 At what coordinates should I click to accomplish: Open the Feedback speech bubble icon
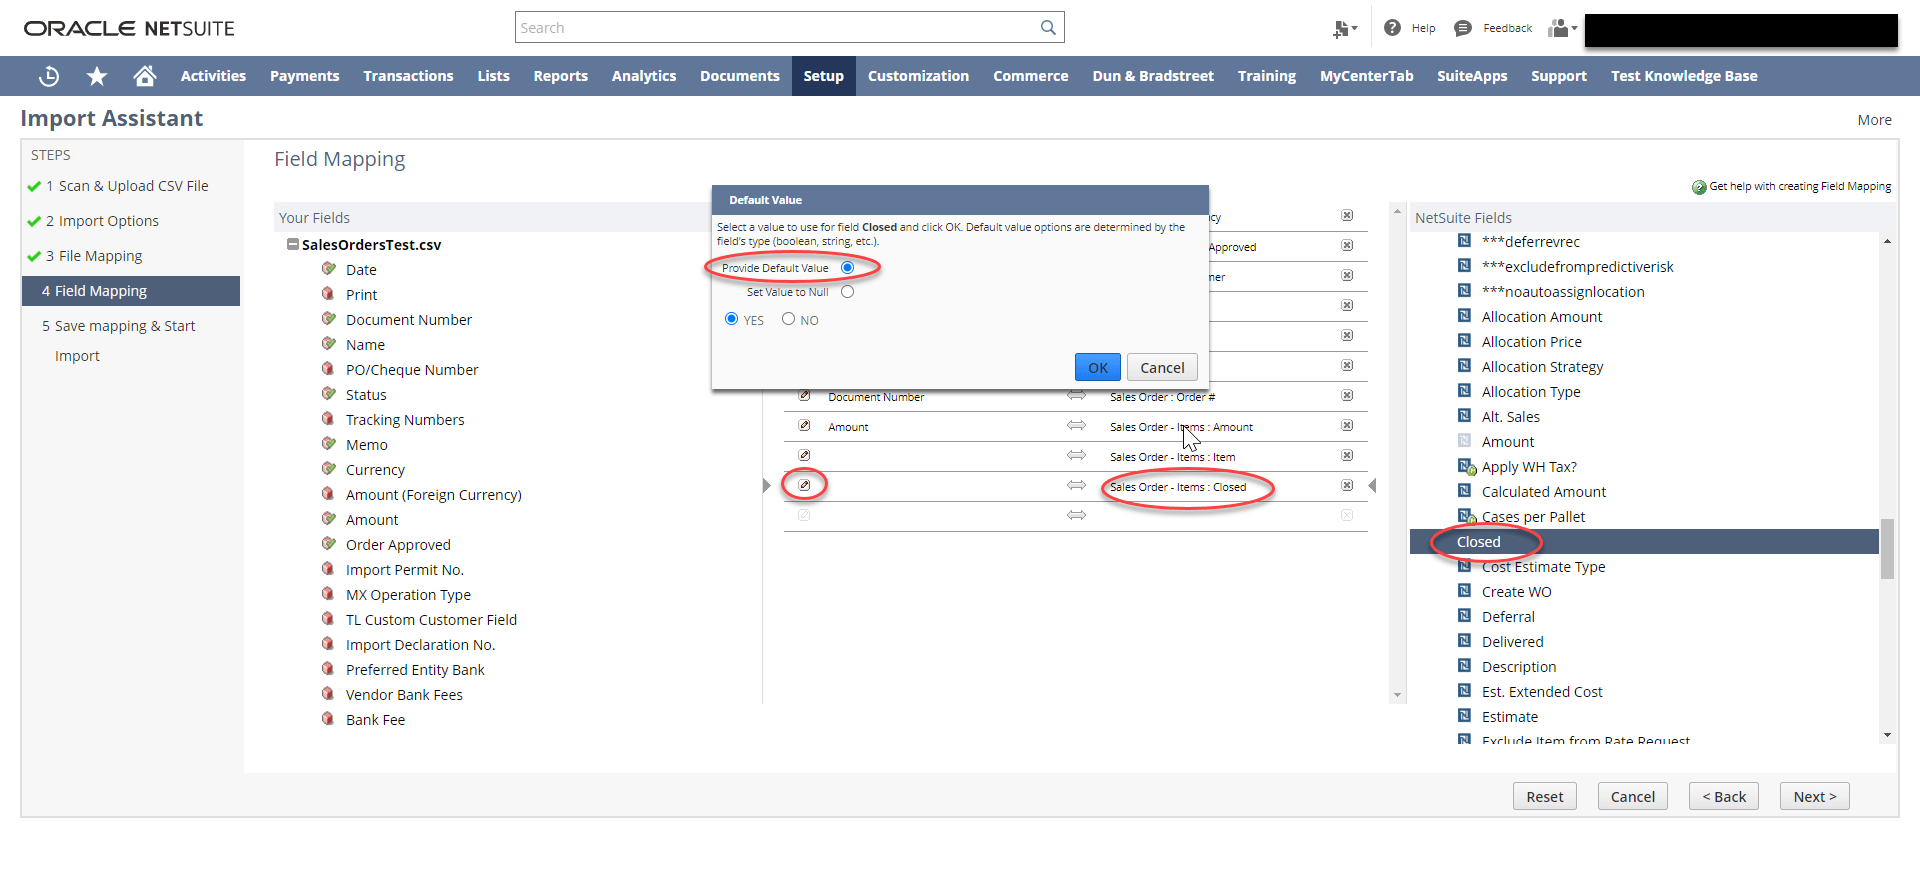point(1463,28)
